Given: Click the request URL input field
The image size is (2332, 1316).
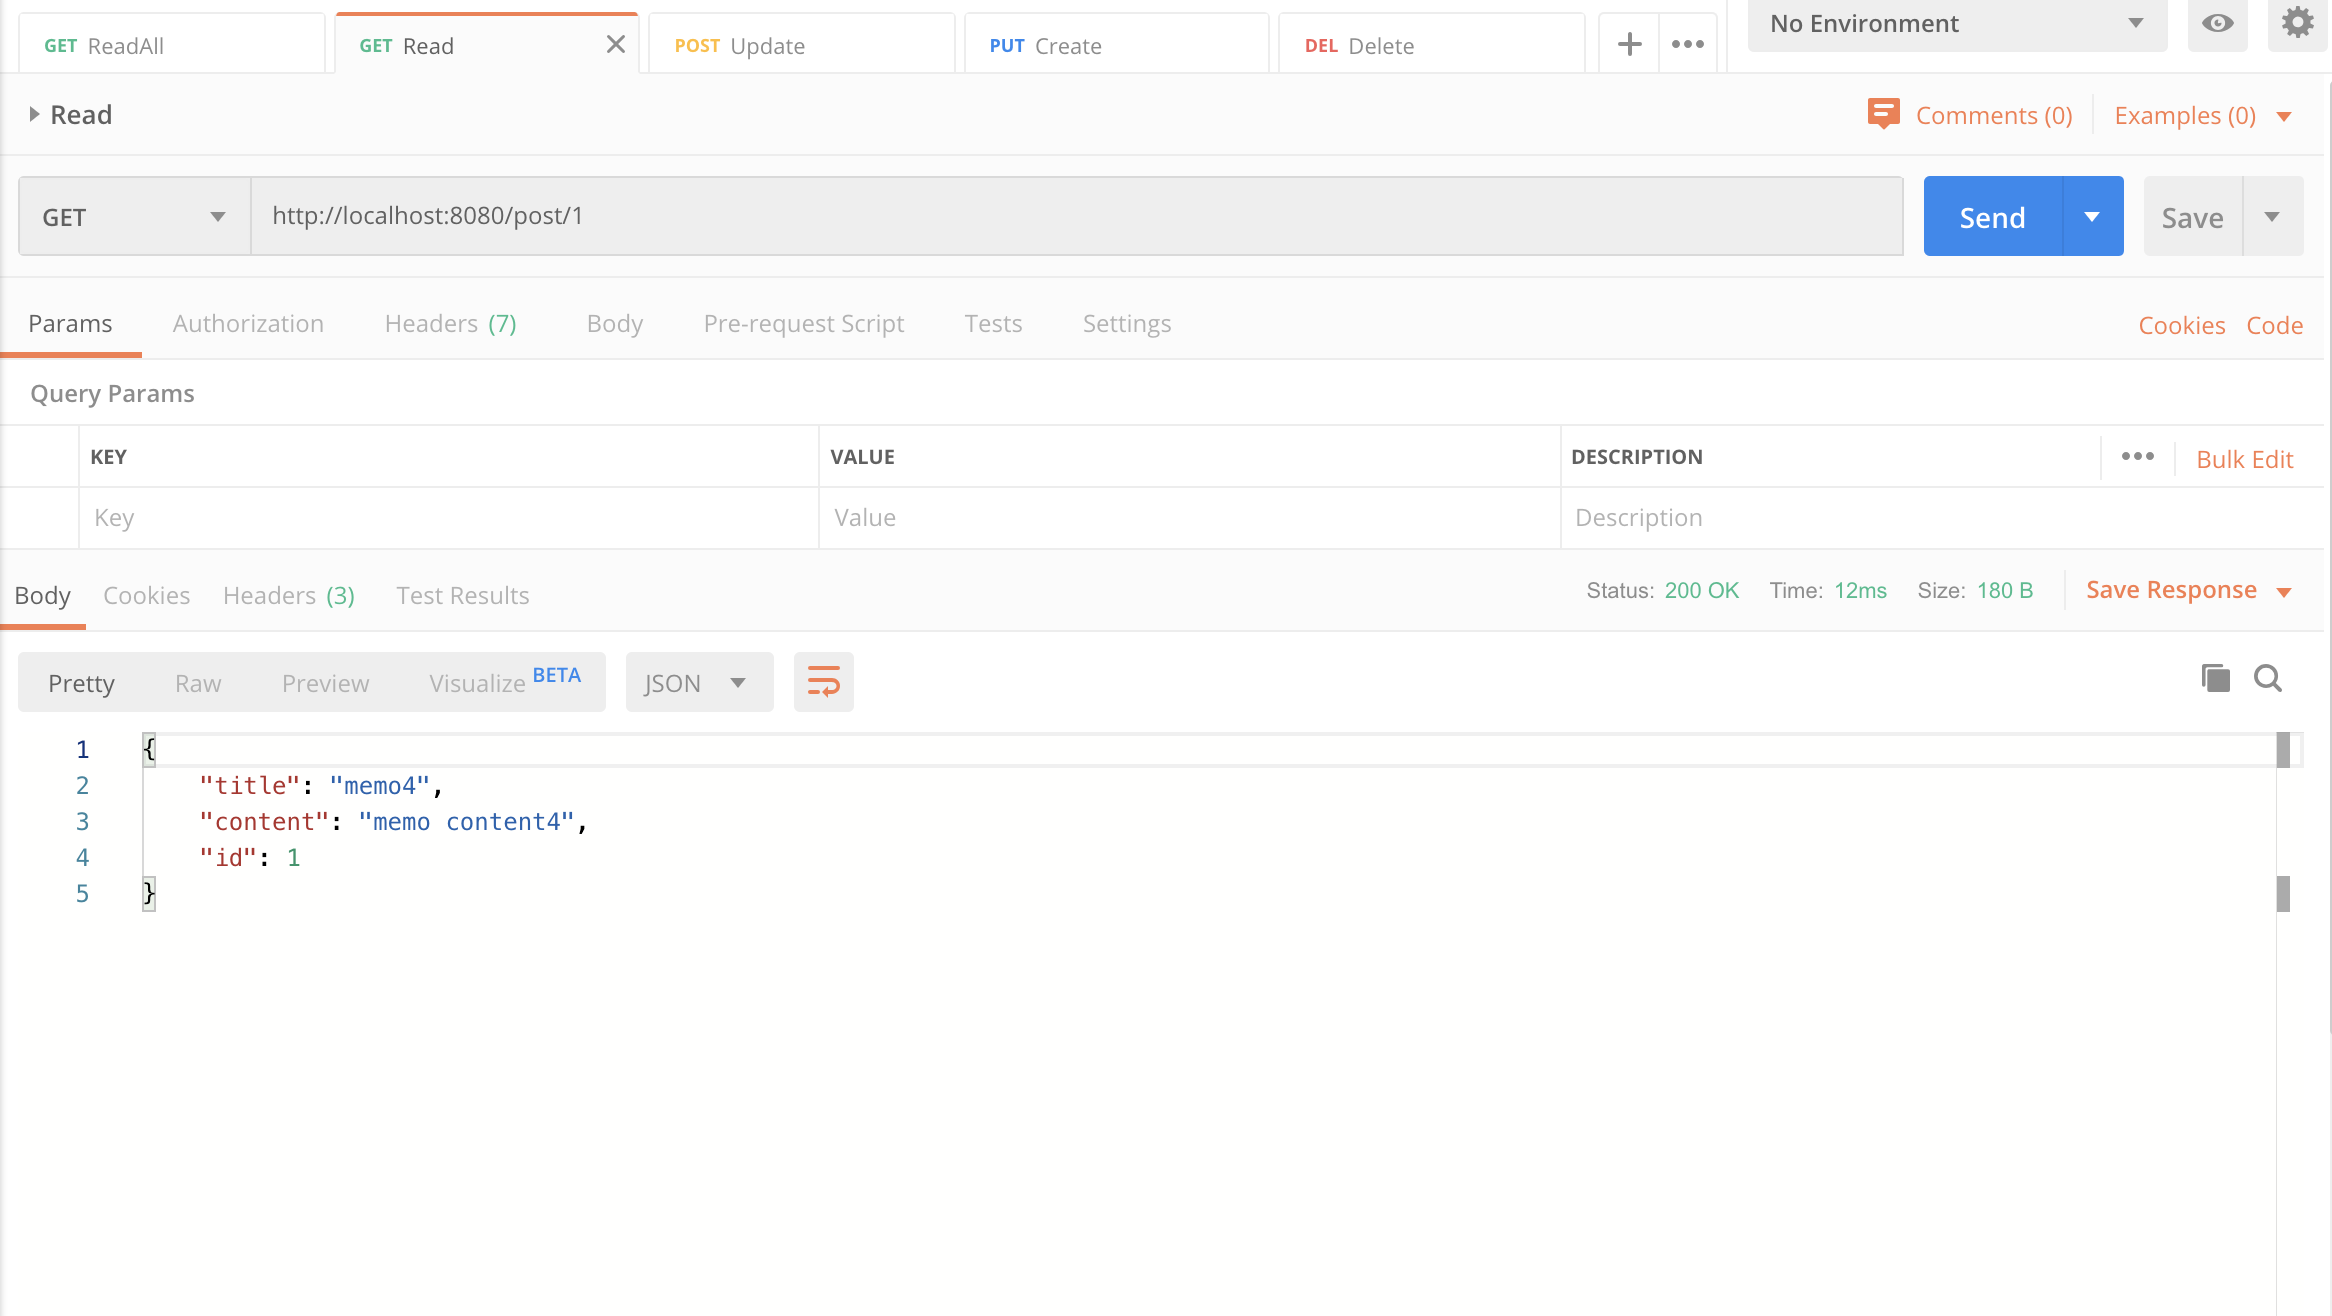Looking at the screenshot, I should [1076, 217].
